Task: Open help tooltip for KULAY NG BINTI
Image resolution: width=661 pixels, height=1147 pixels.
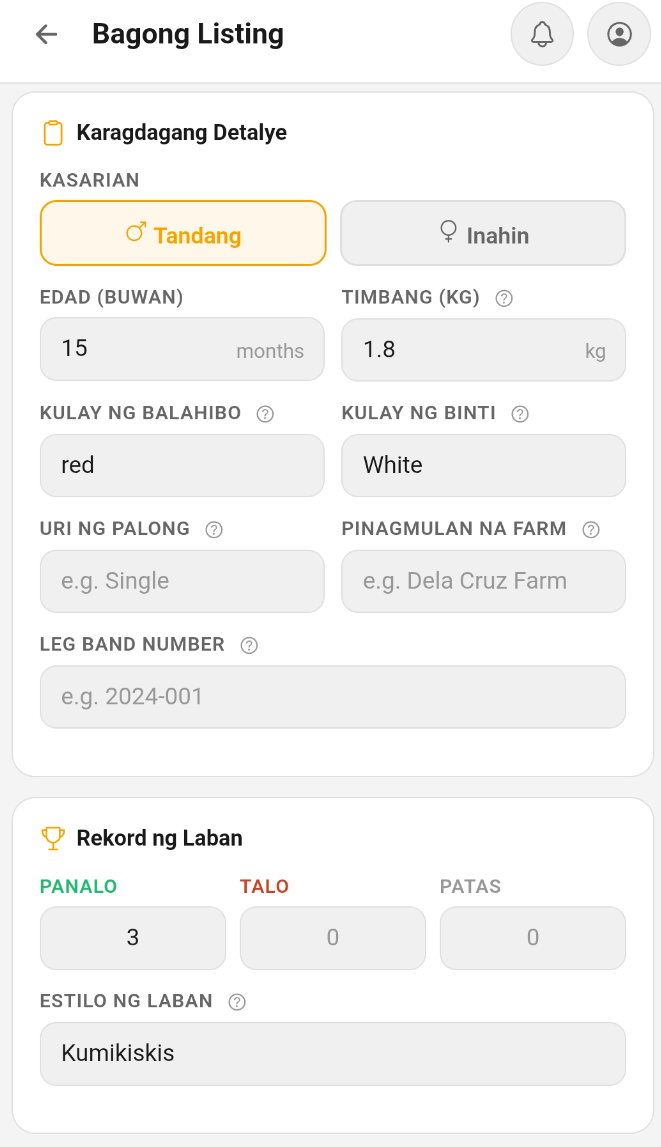Action: click(519, 413)
